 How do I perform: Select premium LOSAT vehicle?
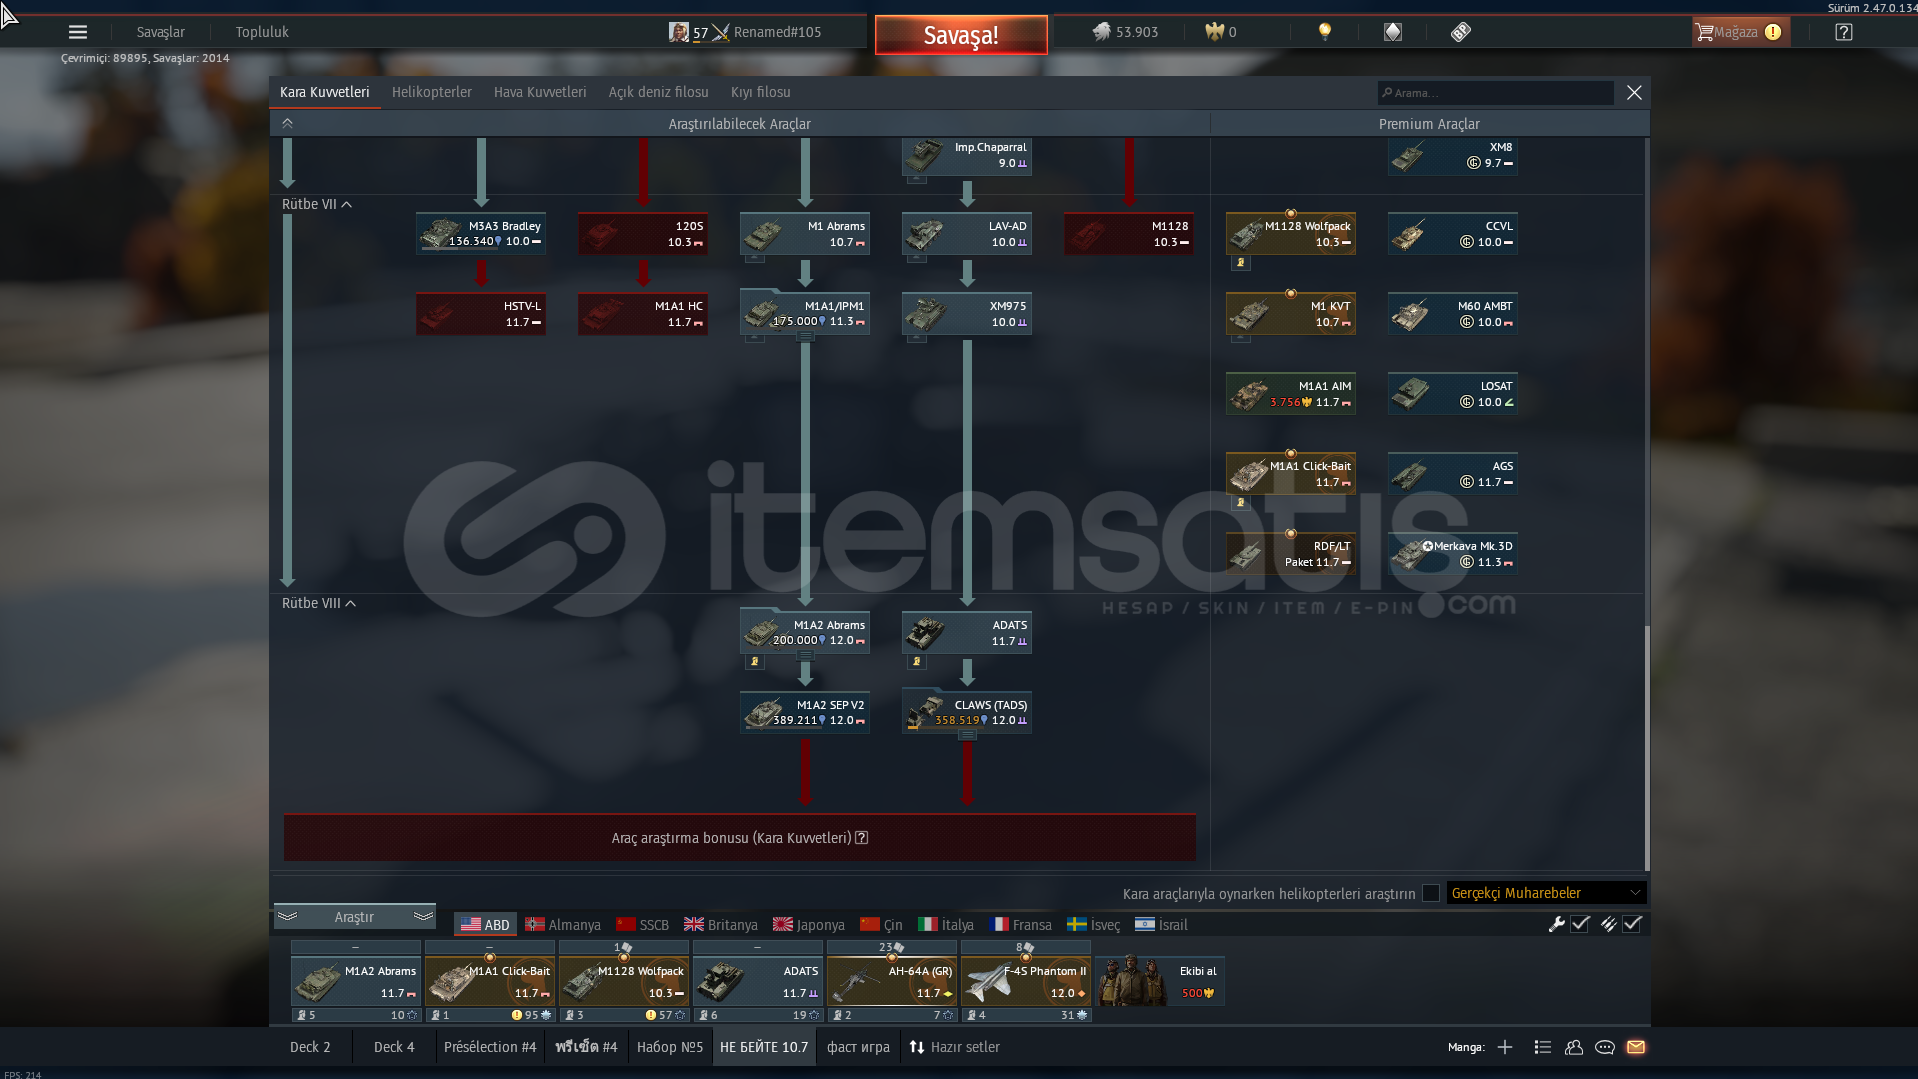tap(1453, 393)
